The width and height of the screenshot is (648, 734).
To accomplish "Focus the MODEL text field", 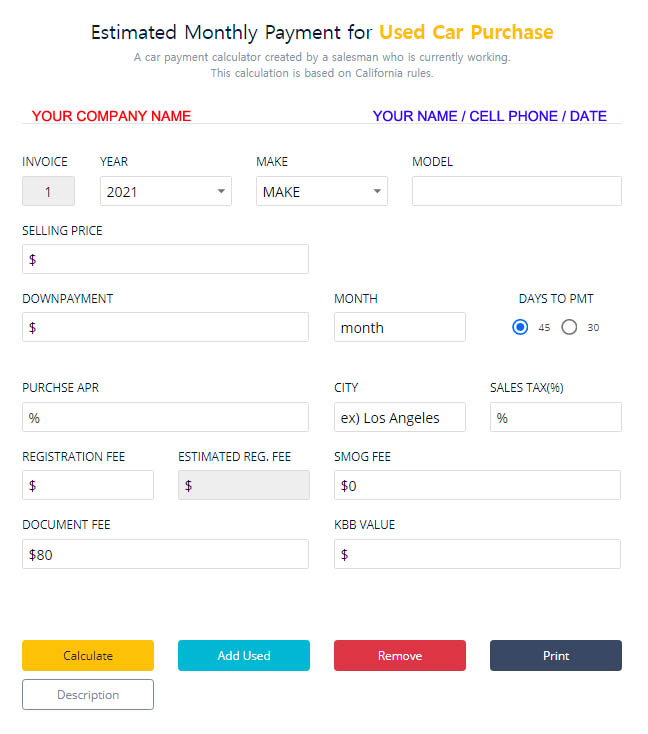I will pyautogui.click(x=516, y=192).
